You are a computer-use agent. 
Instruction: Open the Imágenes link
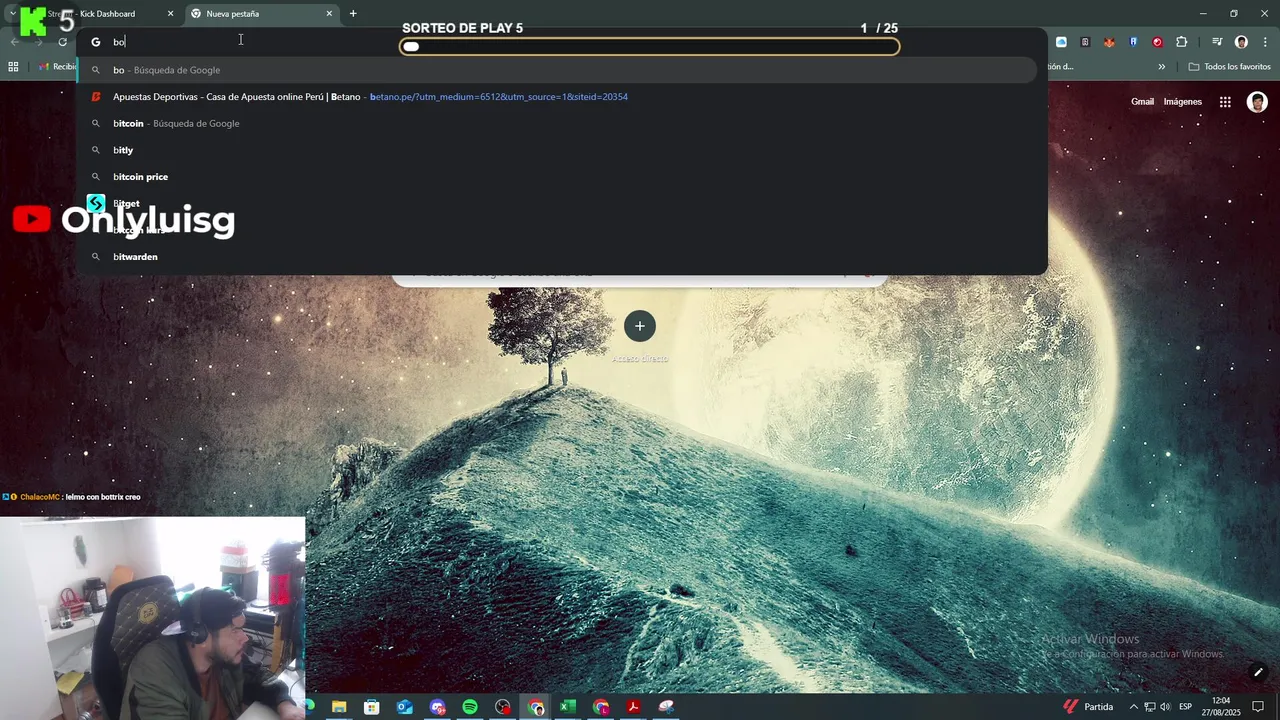tap(1182, 102)
